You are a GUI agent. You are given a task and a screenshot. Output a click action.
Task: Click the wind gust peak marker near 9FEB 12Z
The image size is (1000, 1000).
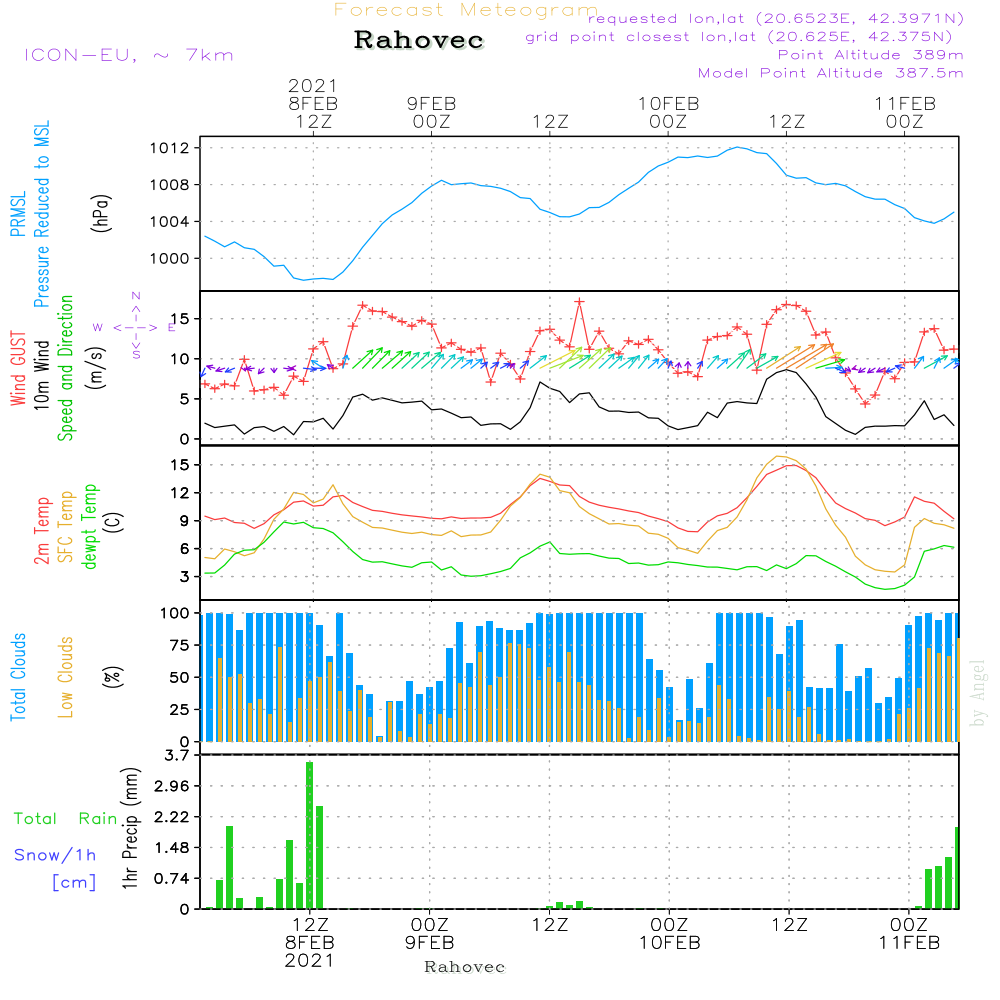579,302
